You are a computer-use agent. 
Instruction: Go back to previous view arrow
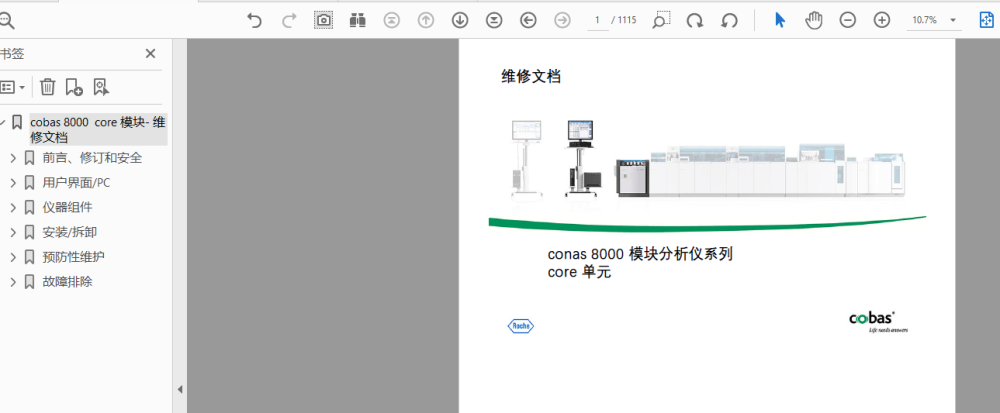[x=528, y=20]
